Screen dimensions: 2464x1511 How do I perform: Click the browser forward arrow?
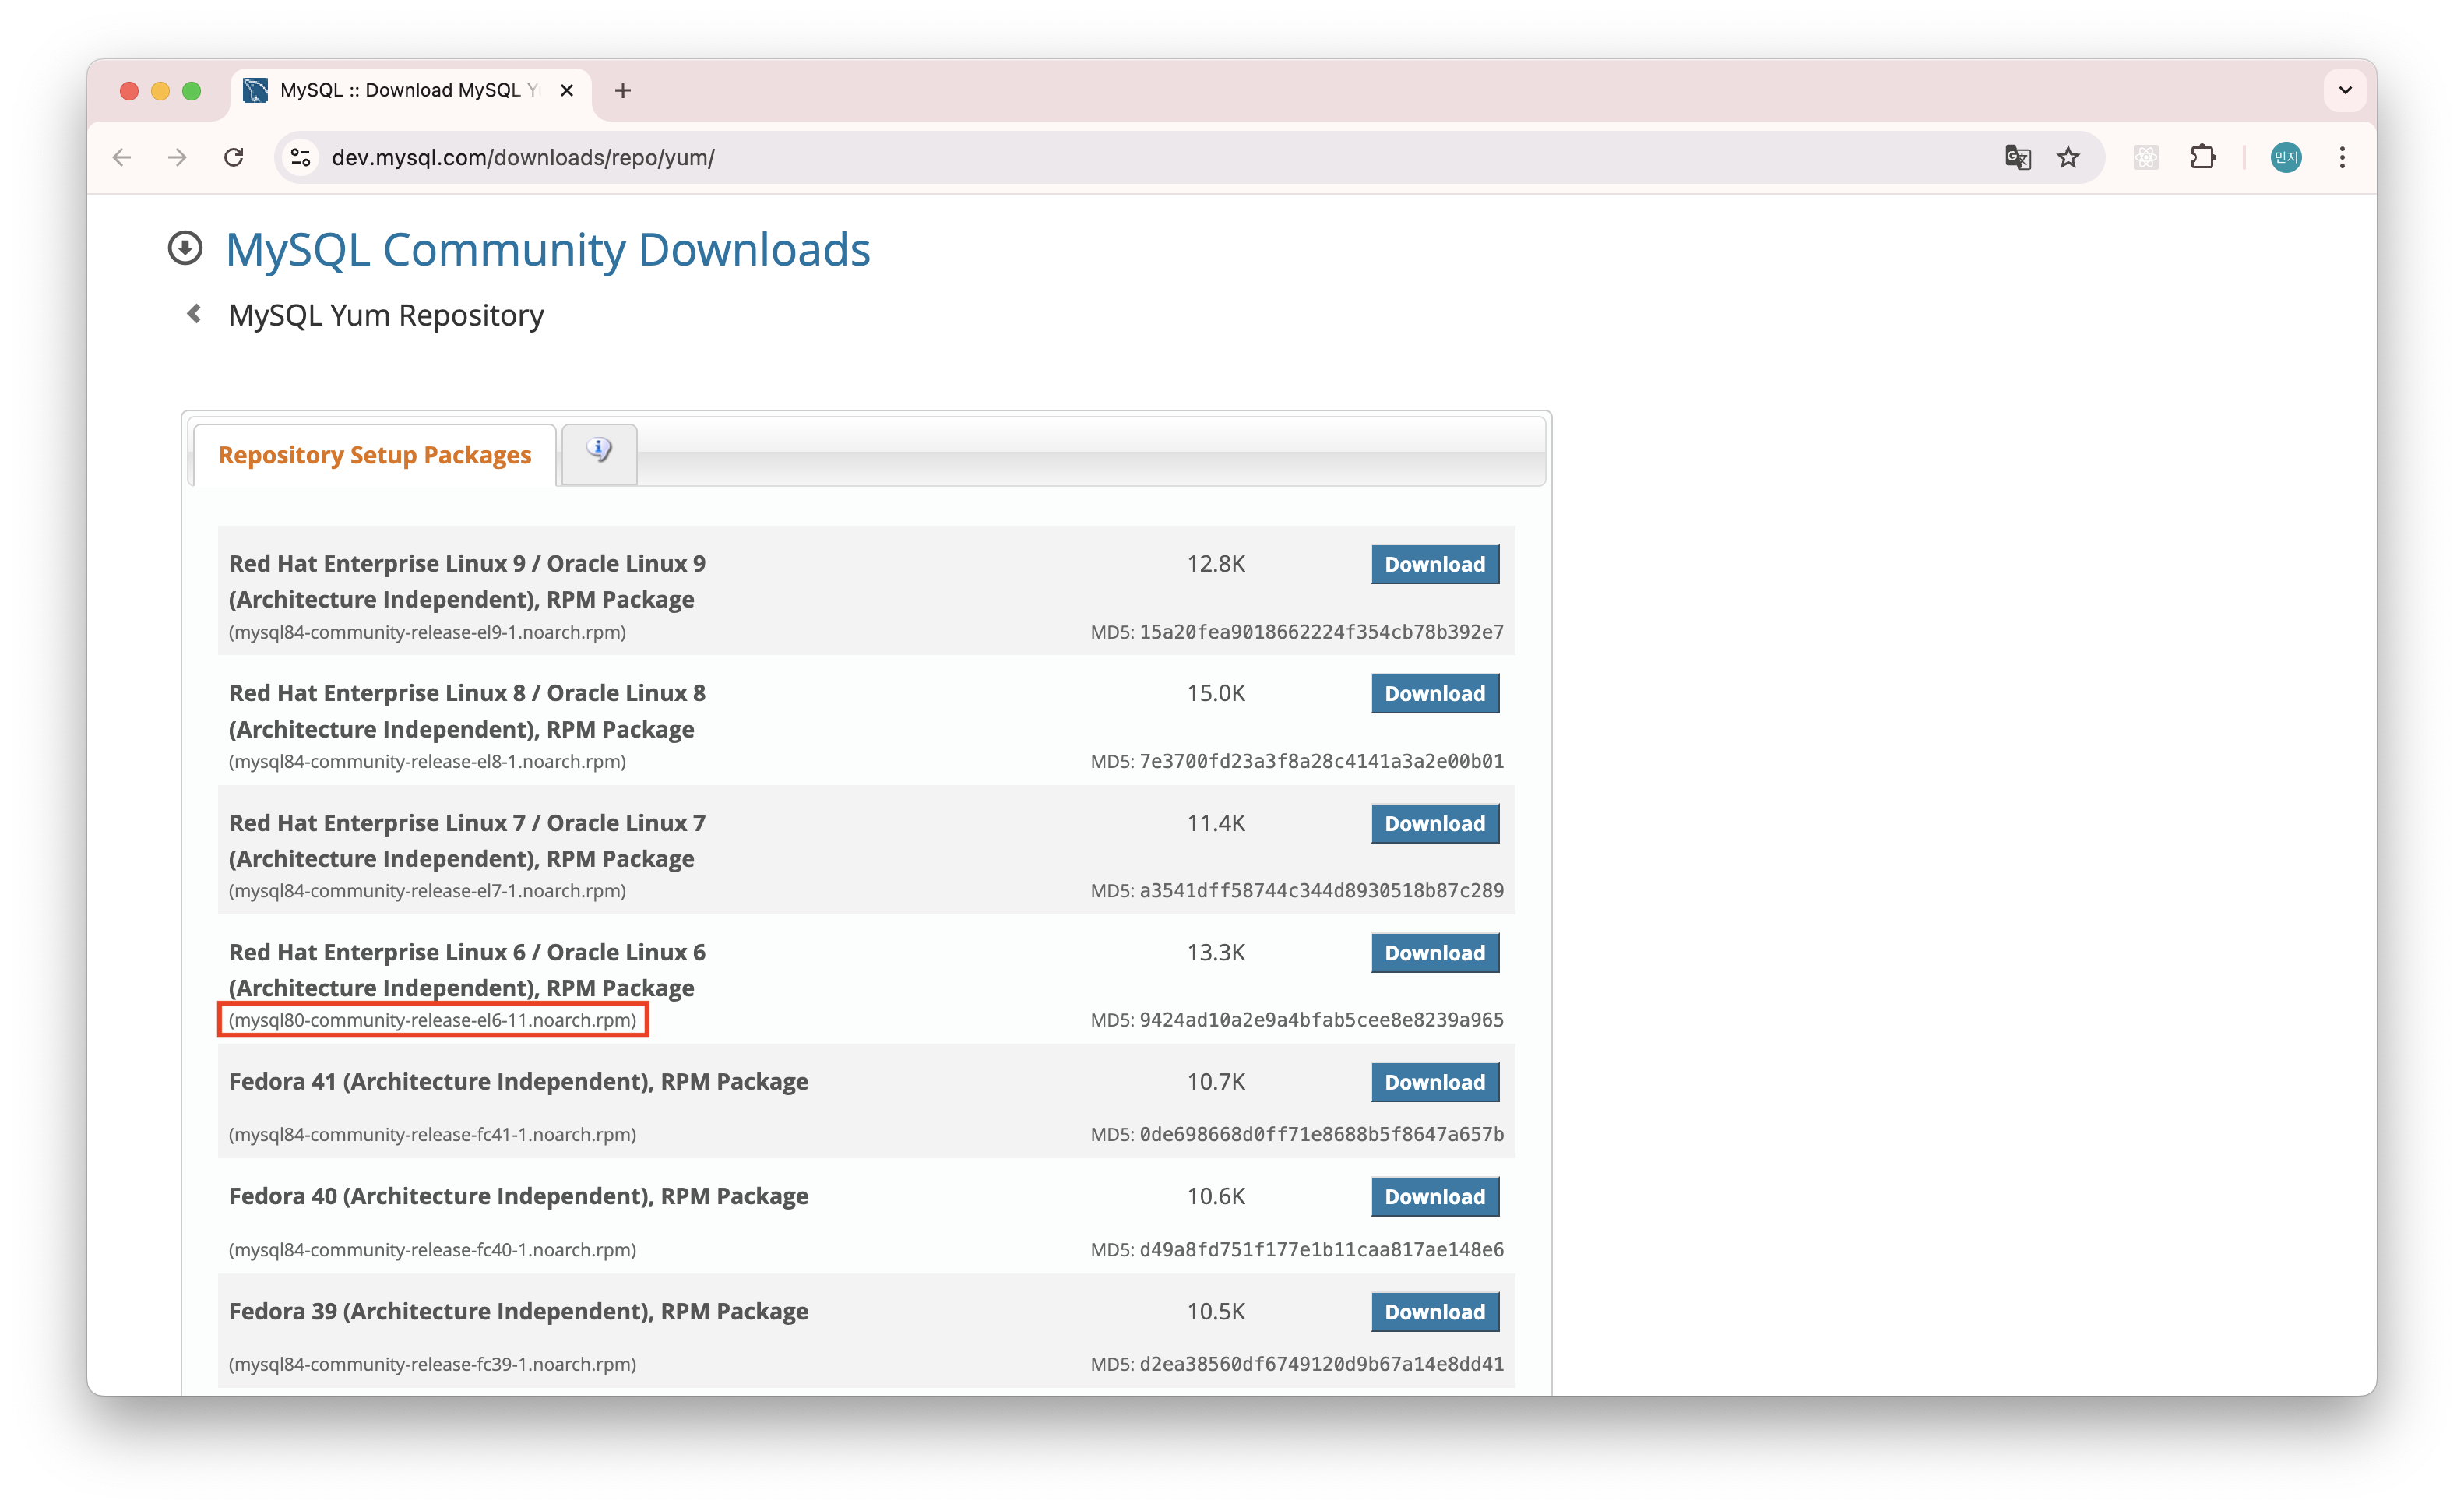[177, 158]
